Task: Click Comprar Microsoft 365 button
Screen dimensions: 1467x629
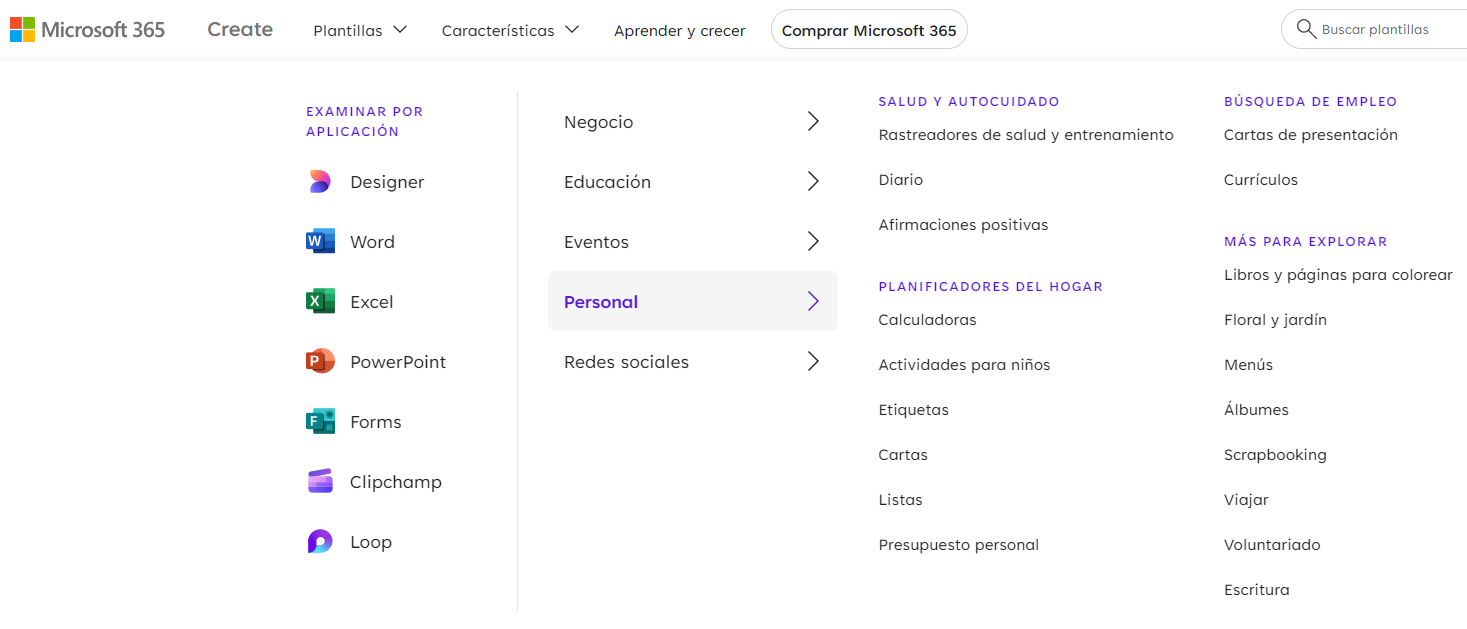Action: [869, 30]
